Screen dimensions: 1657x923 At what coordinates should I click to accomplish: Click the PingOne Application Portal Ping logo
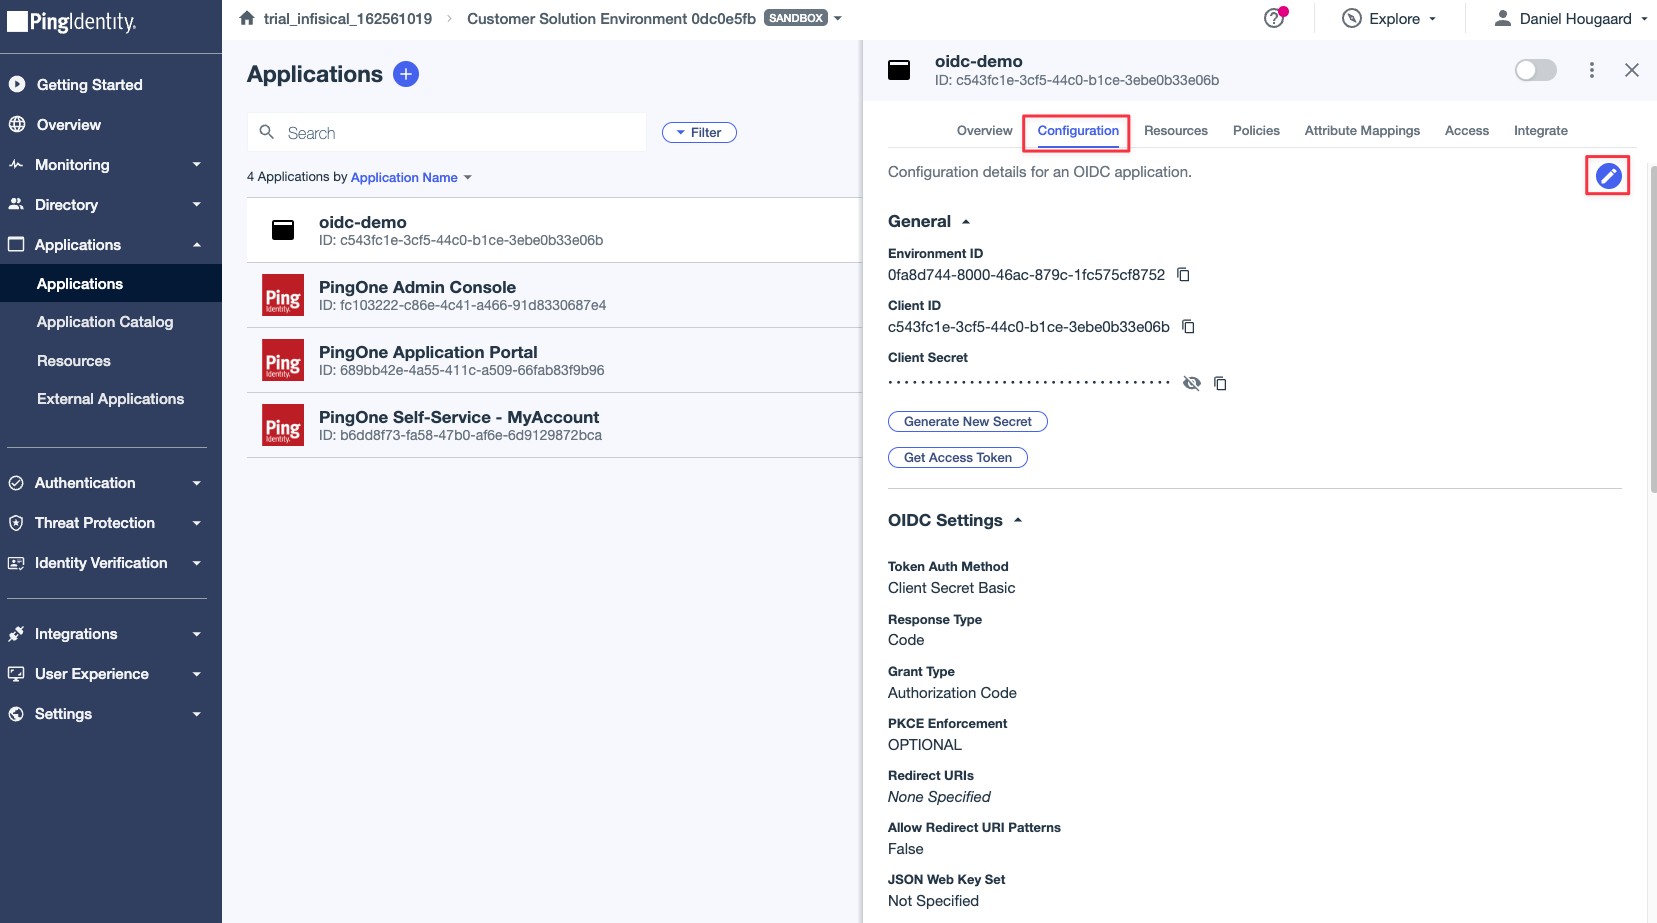click(283, 360)
